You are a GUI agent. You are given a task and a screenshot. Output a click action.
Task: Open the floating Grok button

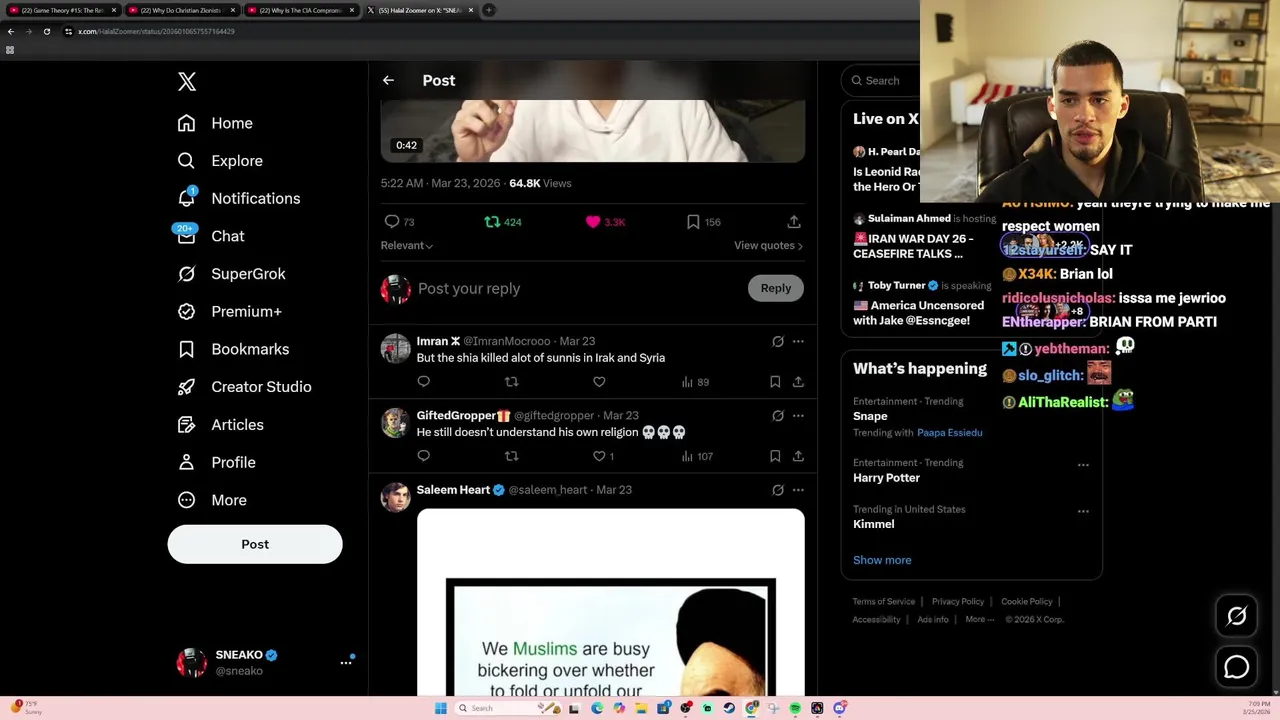(1237, 617)
